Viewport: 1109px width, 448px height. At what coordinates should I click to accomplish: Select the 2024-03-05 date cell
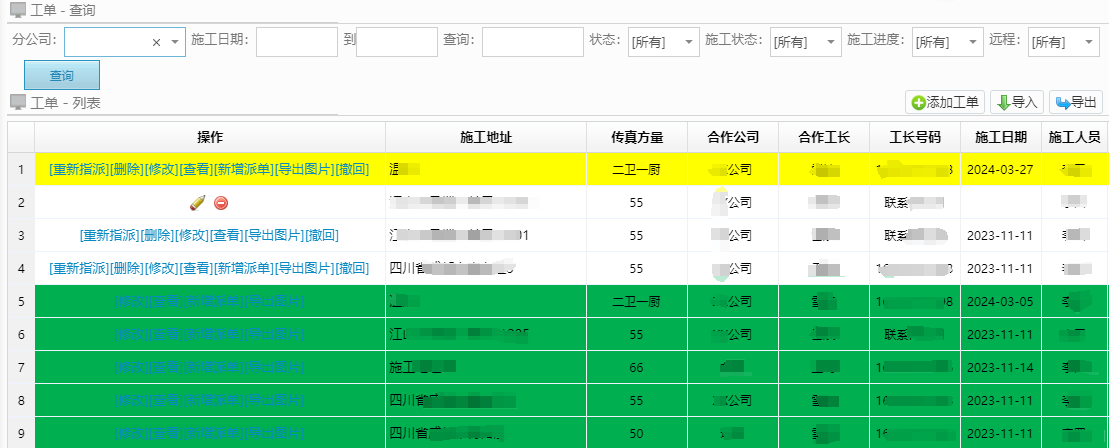(x=1001, y=301)
